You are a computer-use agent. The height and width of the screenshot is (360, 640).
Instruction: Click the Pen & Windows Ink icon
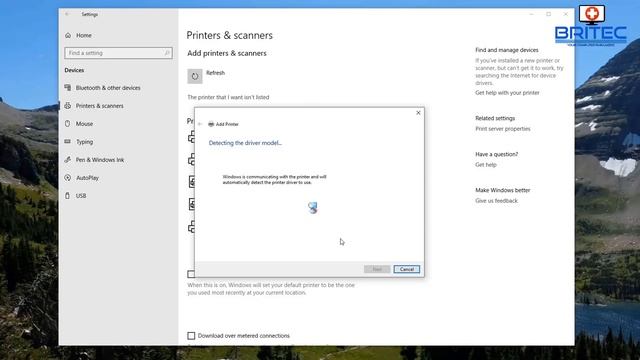point(68,159)
